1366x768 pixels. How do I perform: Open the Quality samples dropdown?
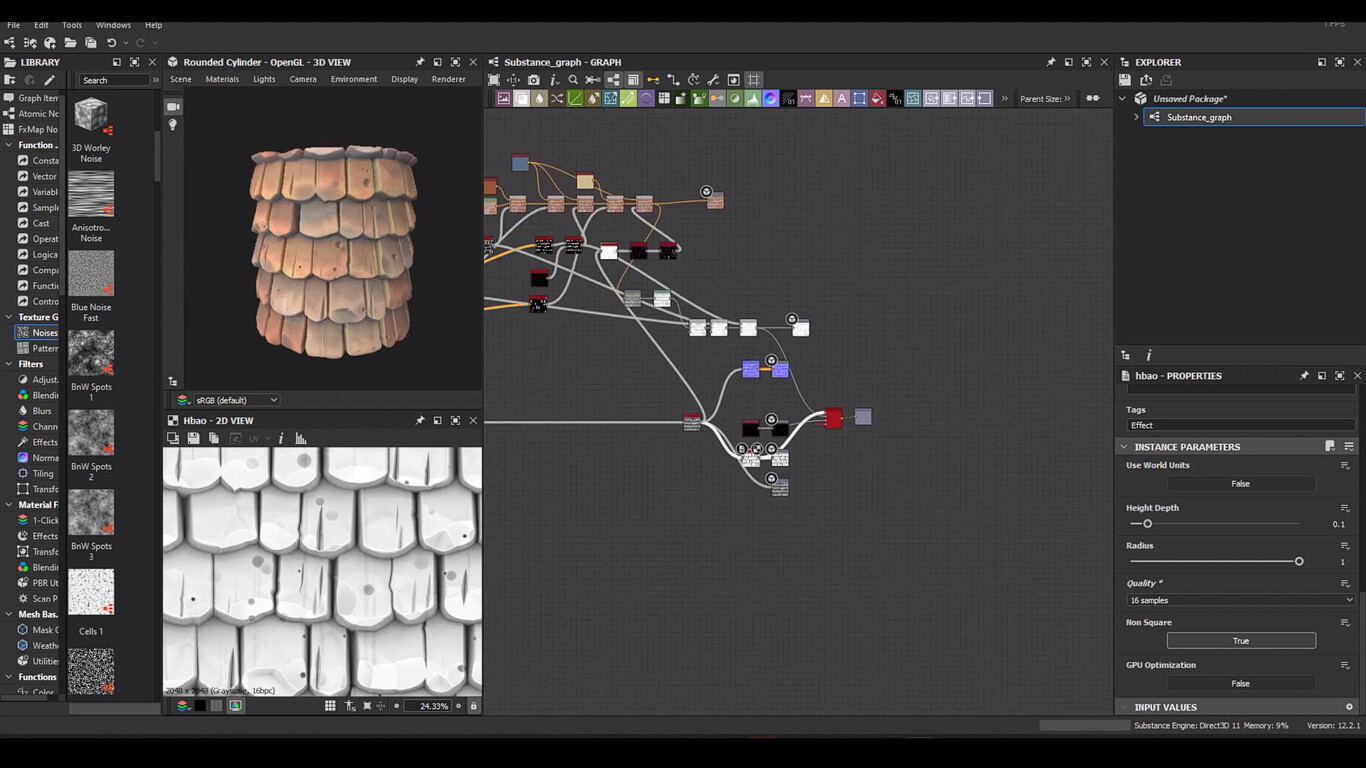pyautogui.click(x=1240, y=600)
